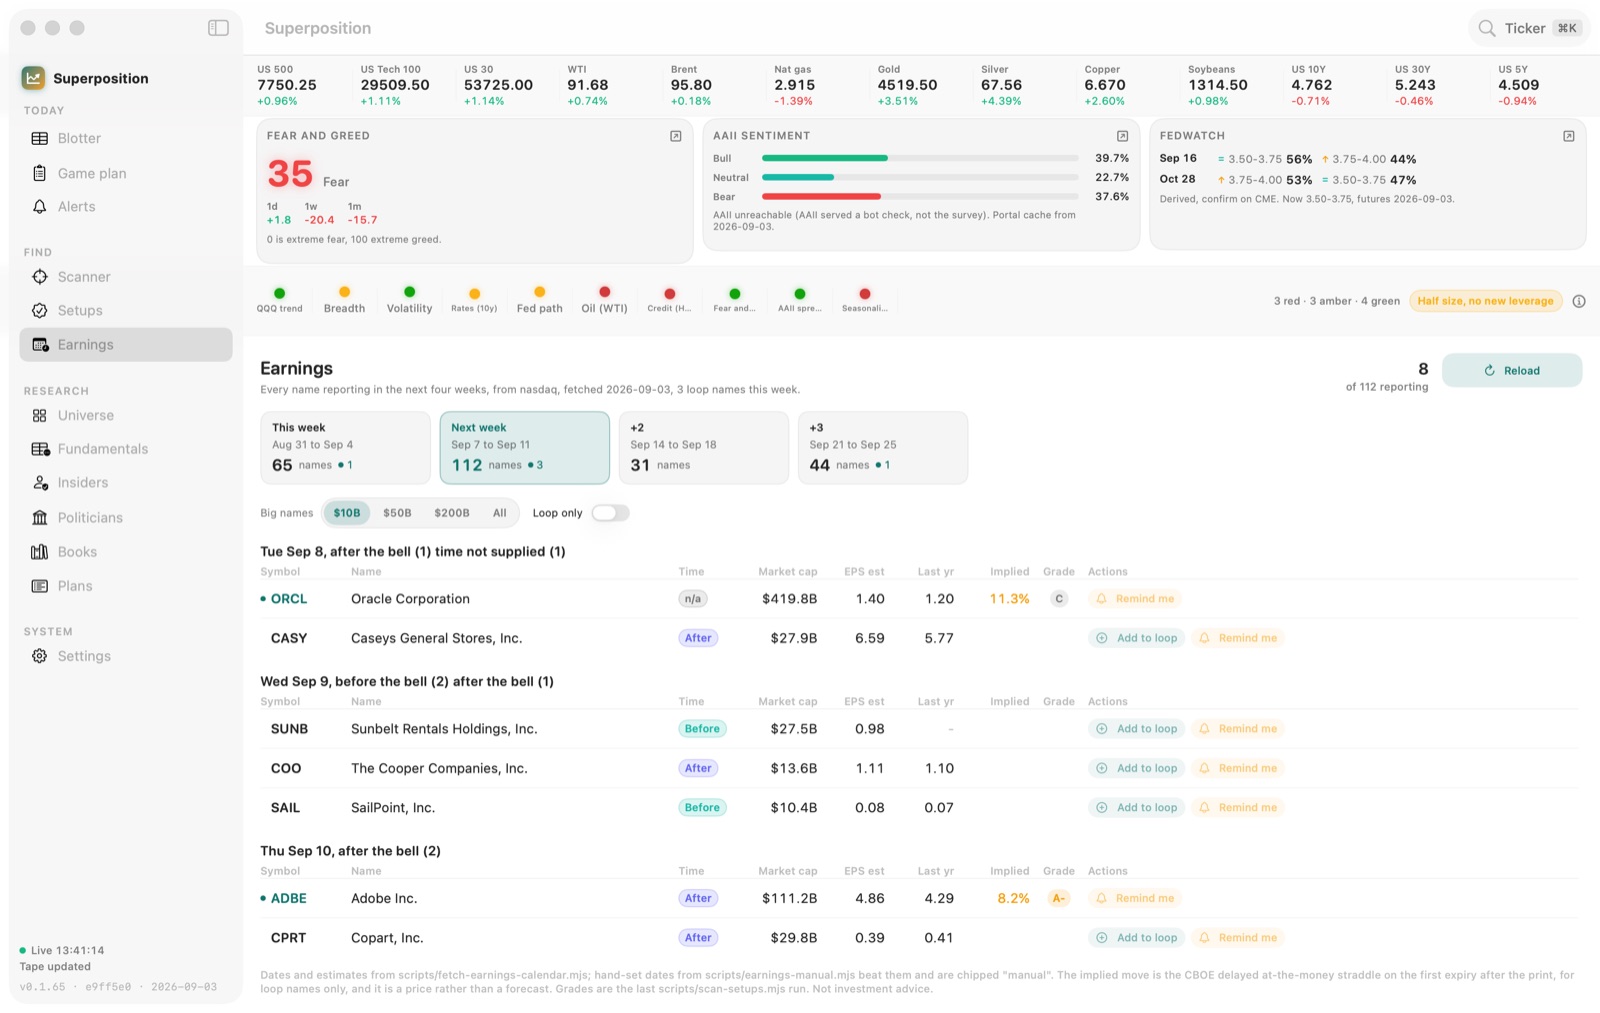Image resolution: width=1600 pixels, height=1013 pixels.
Task: Click the AAII Neutral sentiment bar
Action: coord(920,177)
